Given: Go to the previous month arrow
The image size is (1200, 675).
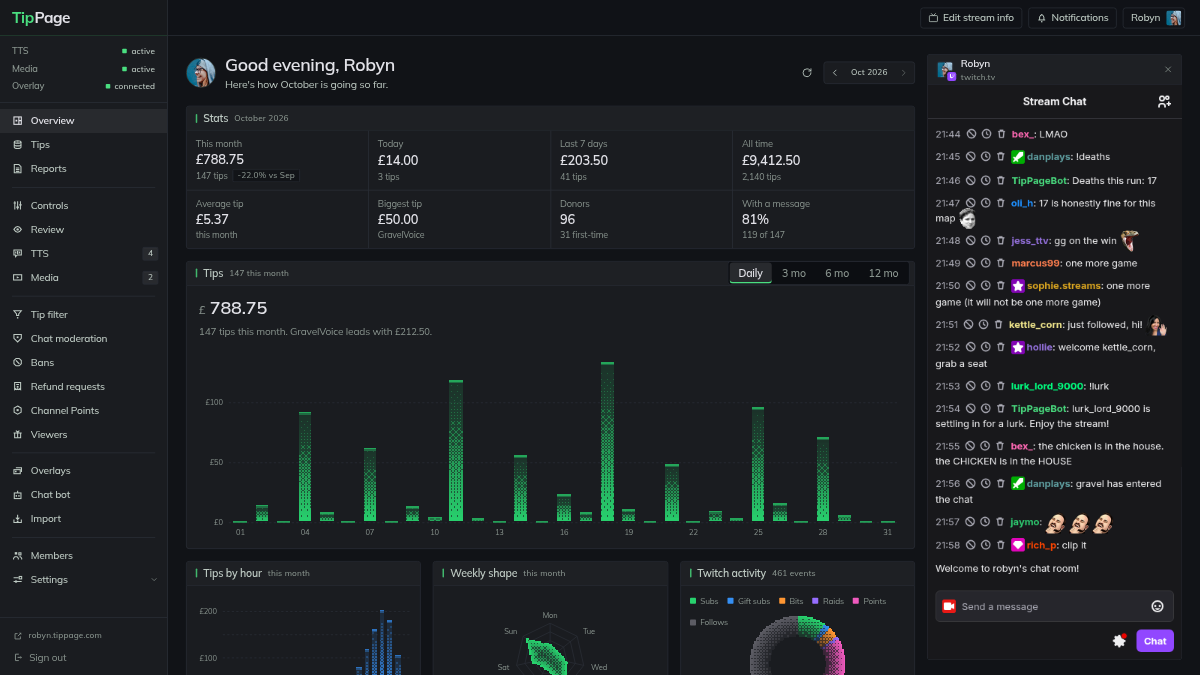Looking at the screenshot, I should pos(835,73).
